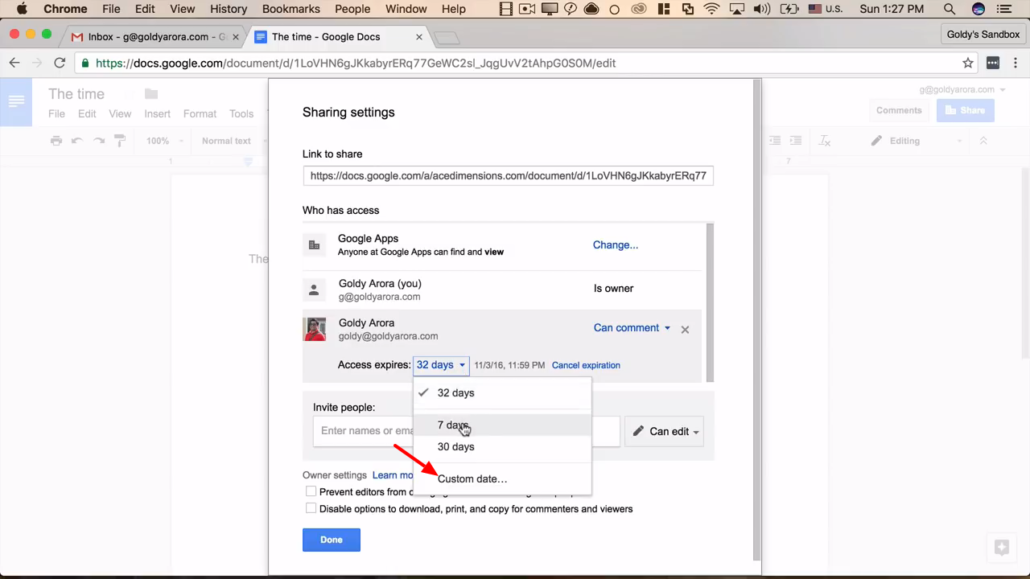Click Goldy's Sandbox profile button

pyautogui.click(x=983, y=34)
